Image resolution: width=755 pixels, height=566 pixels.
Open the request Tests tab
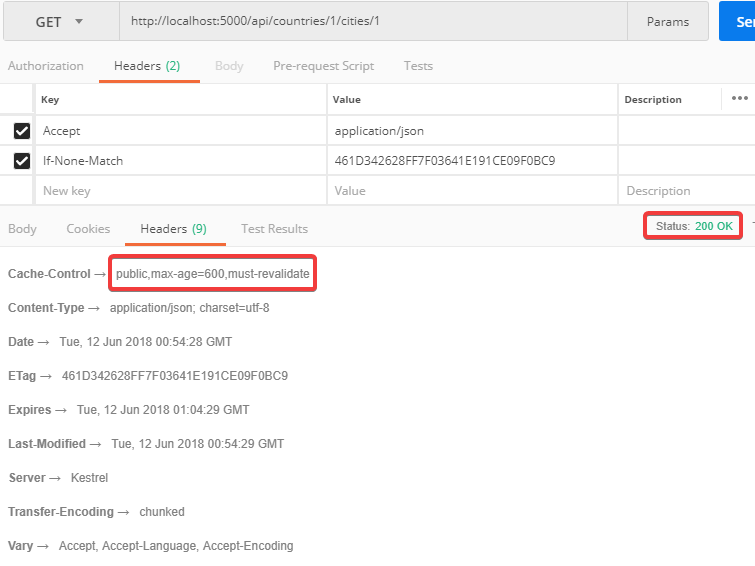418,66
